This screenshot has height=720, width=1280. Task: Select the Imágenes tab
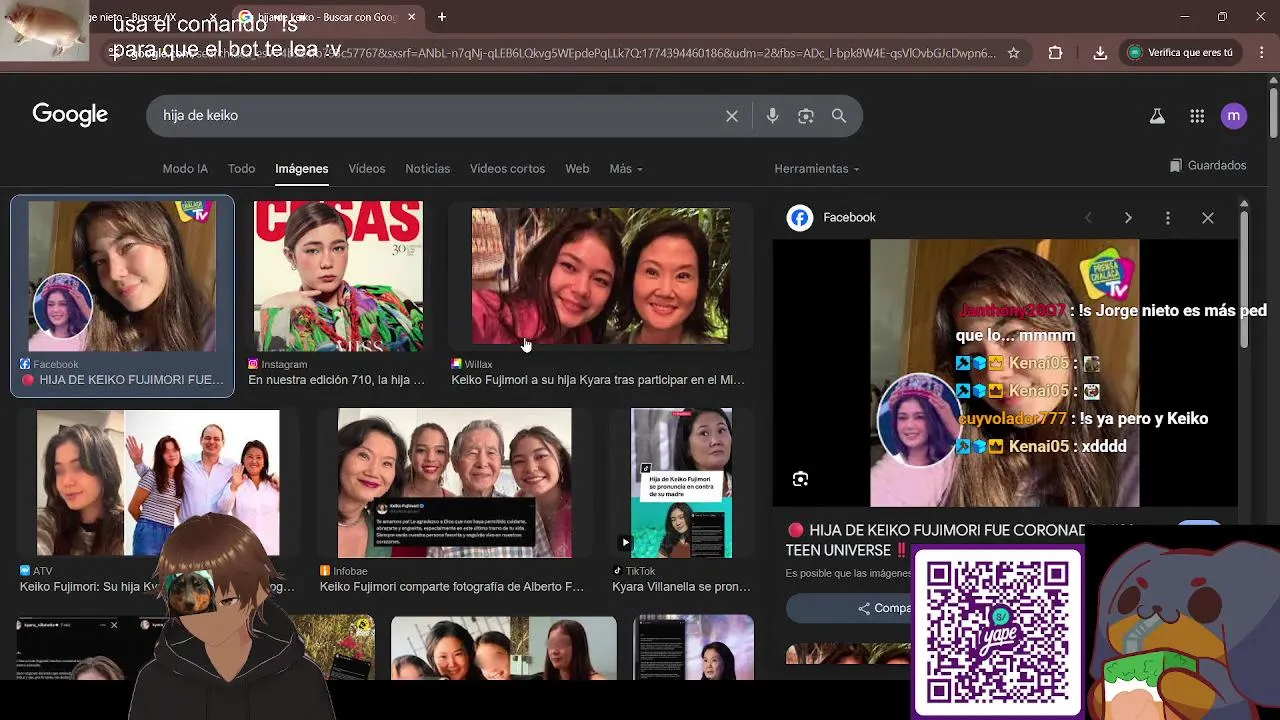point(302,169)
